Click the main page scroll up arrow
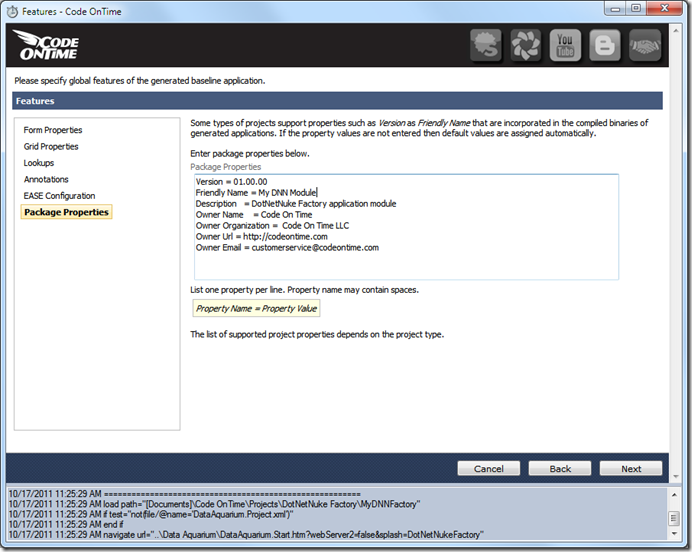Screen dimensions: 692x552 (x=675, y=31)
